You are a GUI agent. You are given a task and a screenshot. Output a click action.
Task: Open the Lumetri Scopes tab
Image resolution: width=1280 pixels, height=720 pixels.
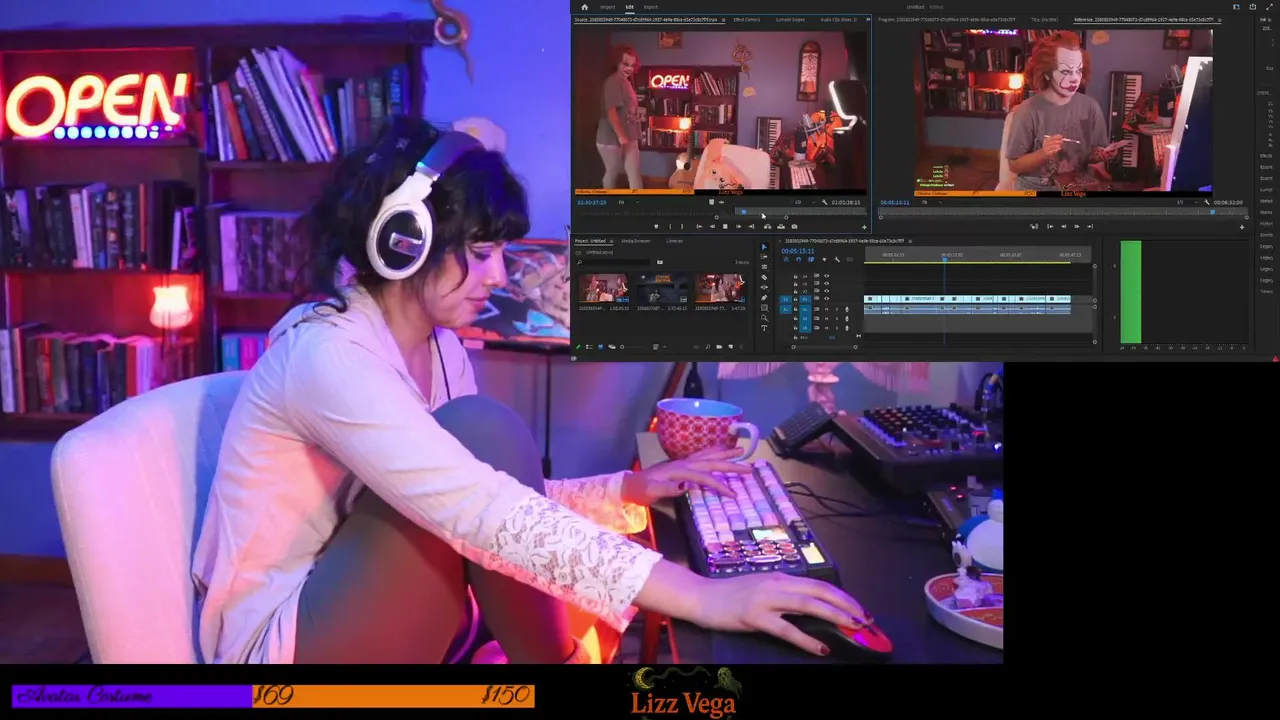[790, 19]
